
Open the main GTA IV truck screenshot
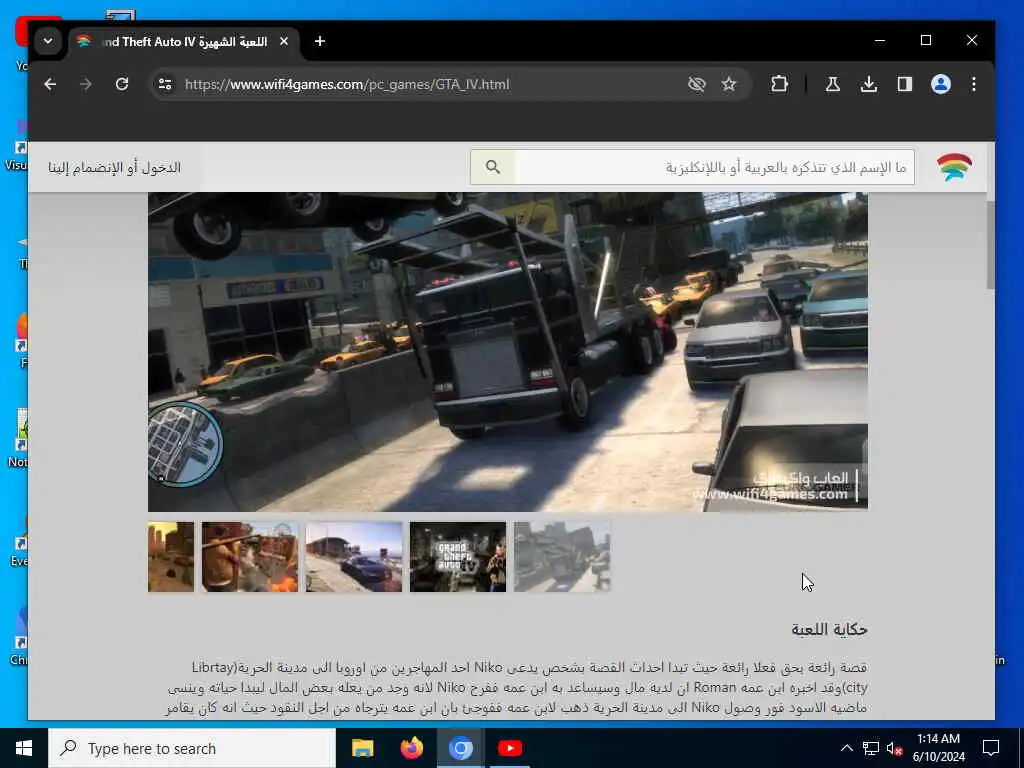pyautogui.click(x=507, y=351)
